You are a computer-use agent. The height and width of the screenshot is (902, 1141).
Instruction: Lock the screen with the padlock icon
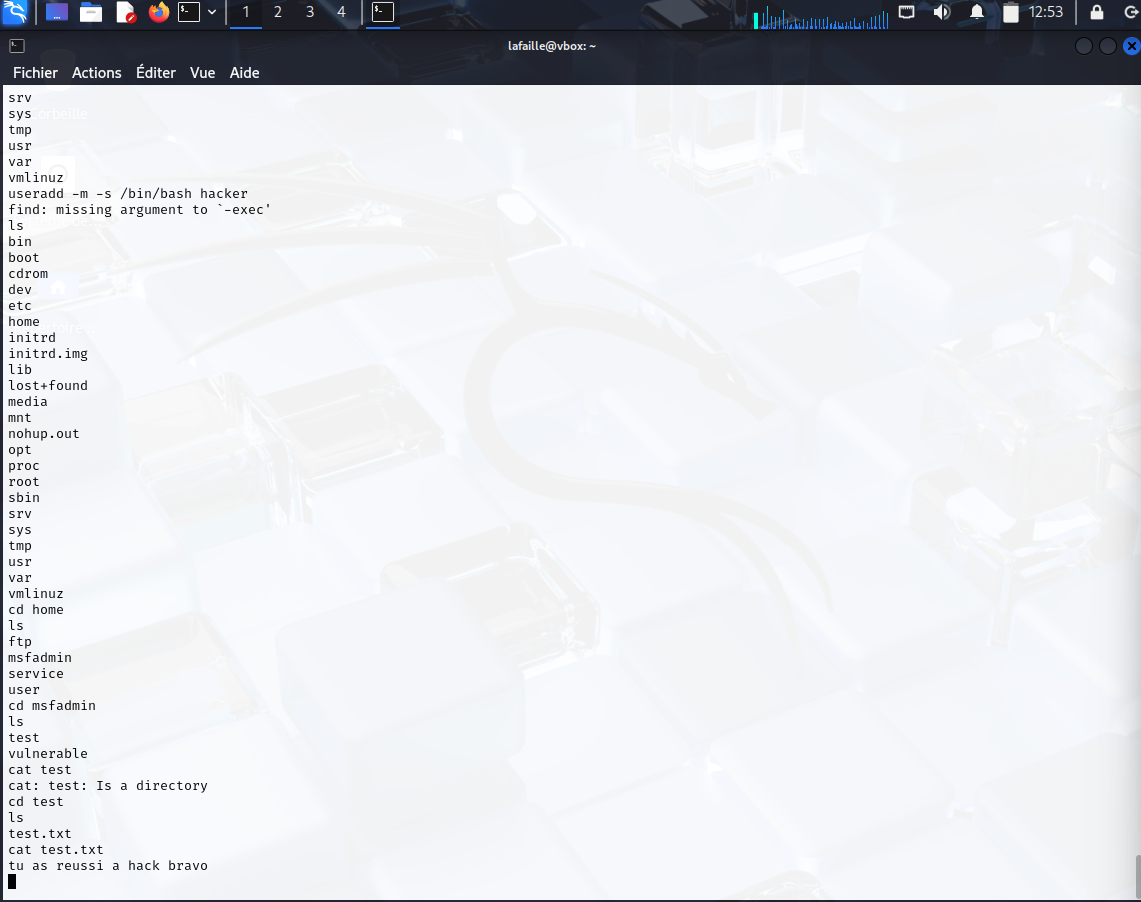[1097, 13]
